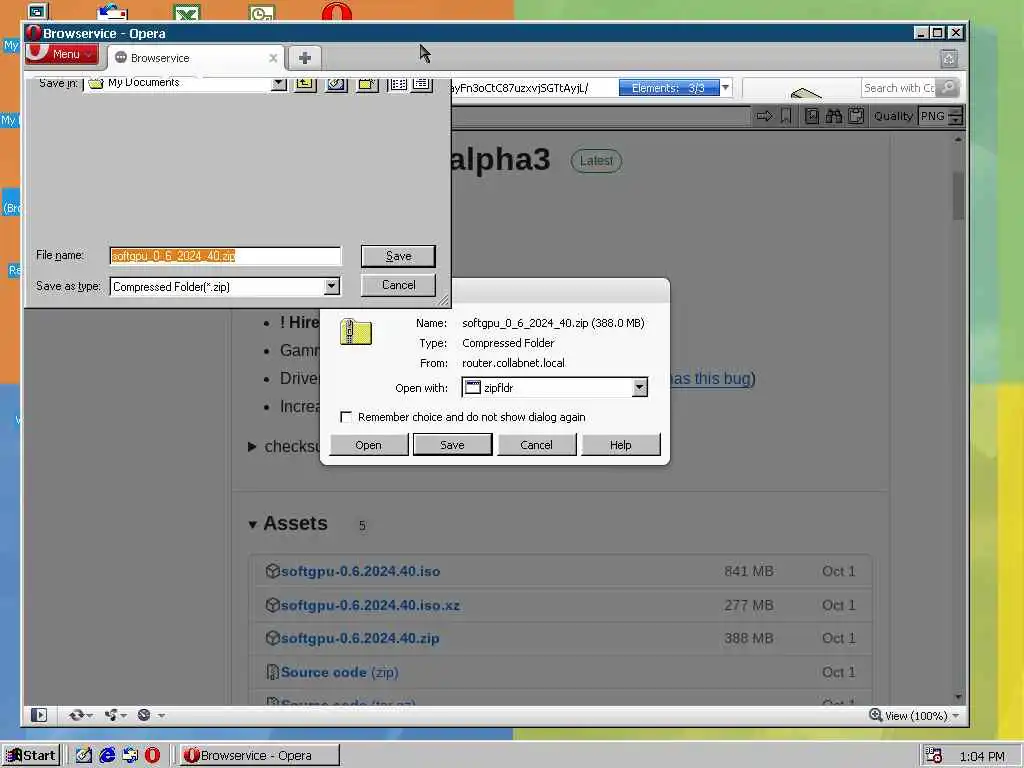Close the Browservice tab
The width and height of the screenshot is (1024, 768).
(x=273, y=58)
